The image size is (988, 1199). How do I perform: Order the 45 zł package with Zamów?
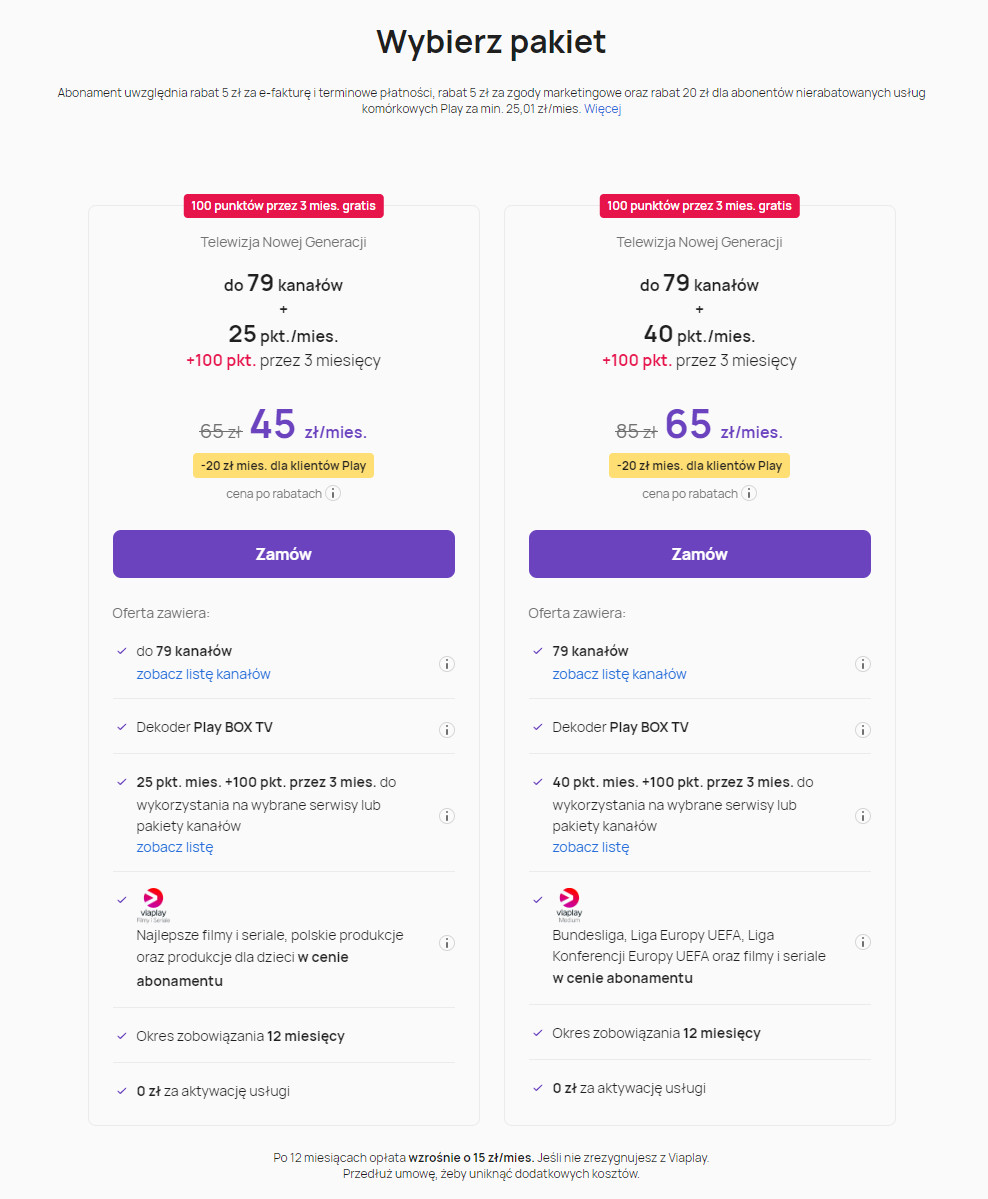click(x=284, y=554)
